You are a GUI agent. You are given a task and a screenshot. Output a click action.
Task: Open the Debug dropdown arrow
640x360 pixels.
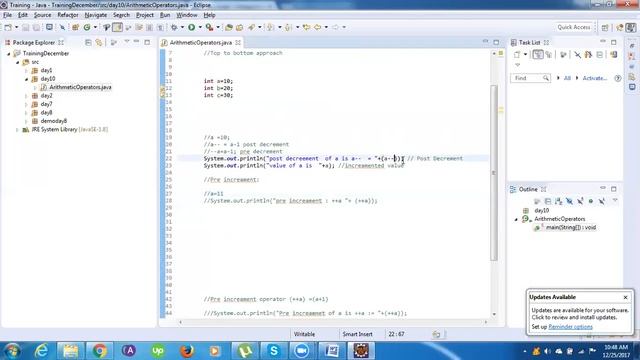(x=182, y=27)
